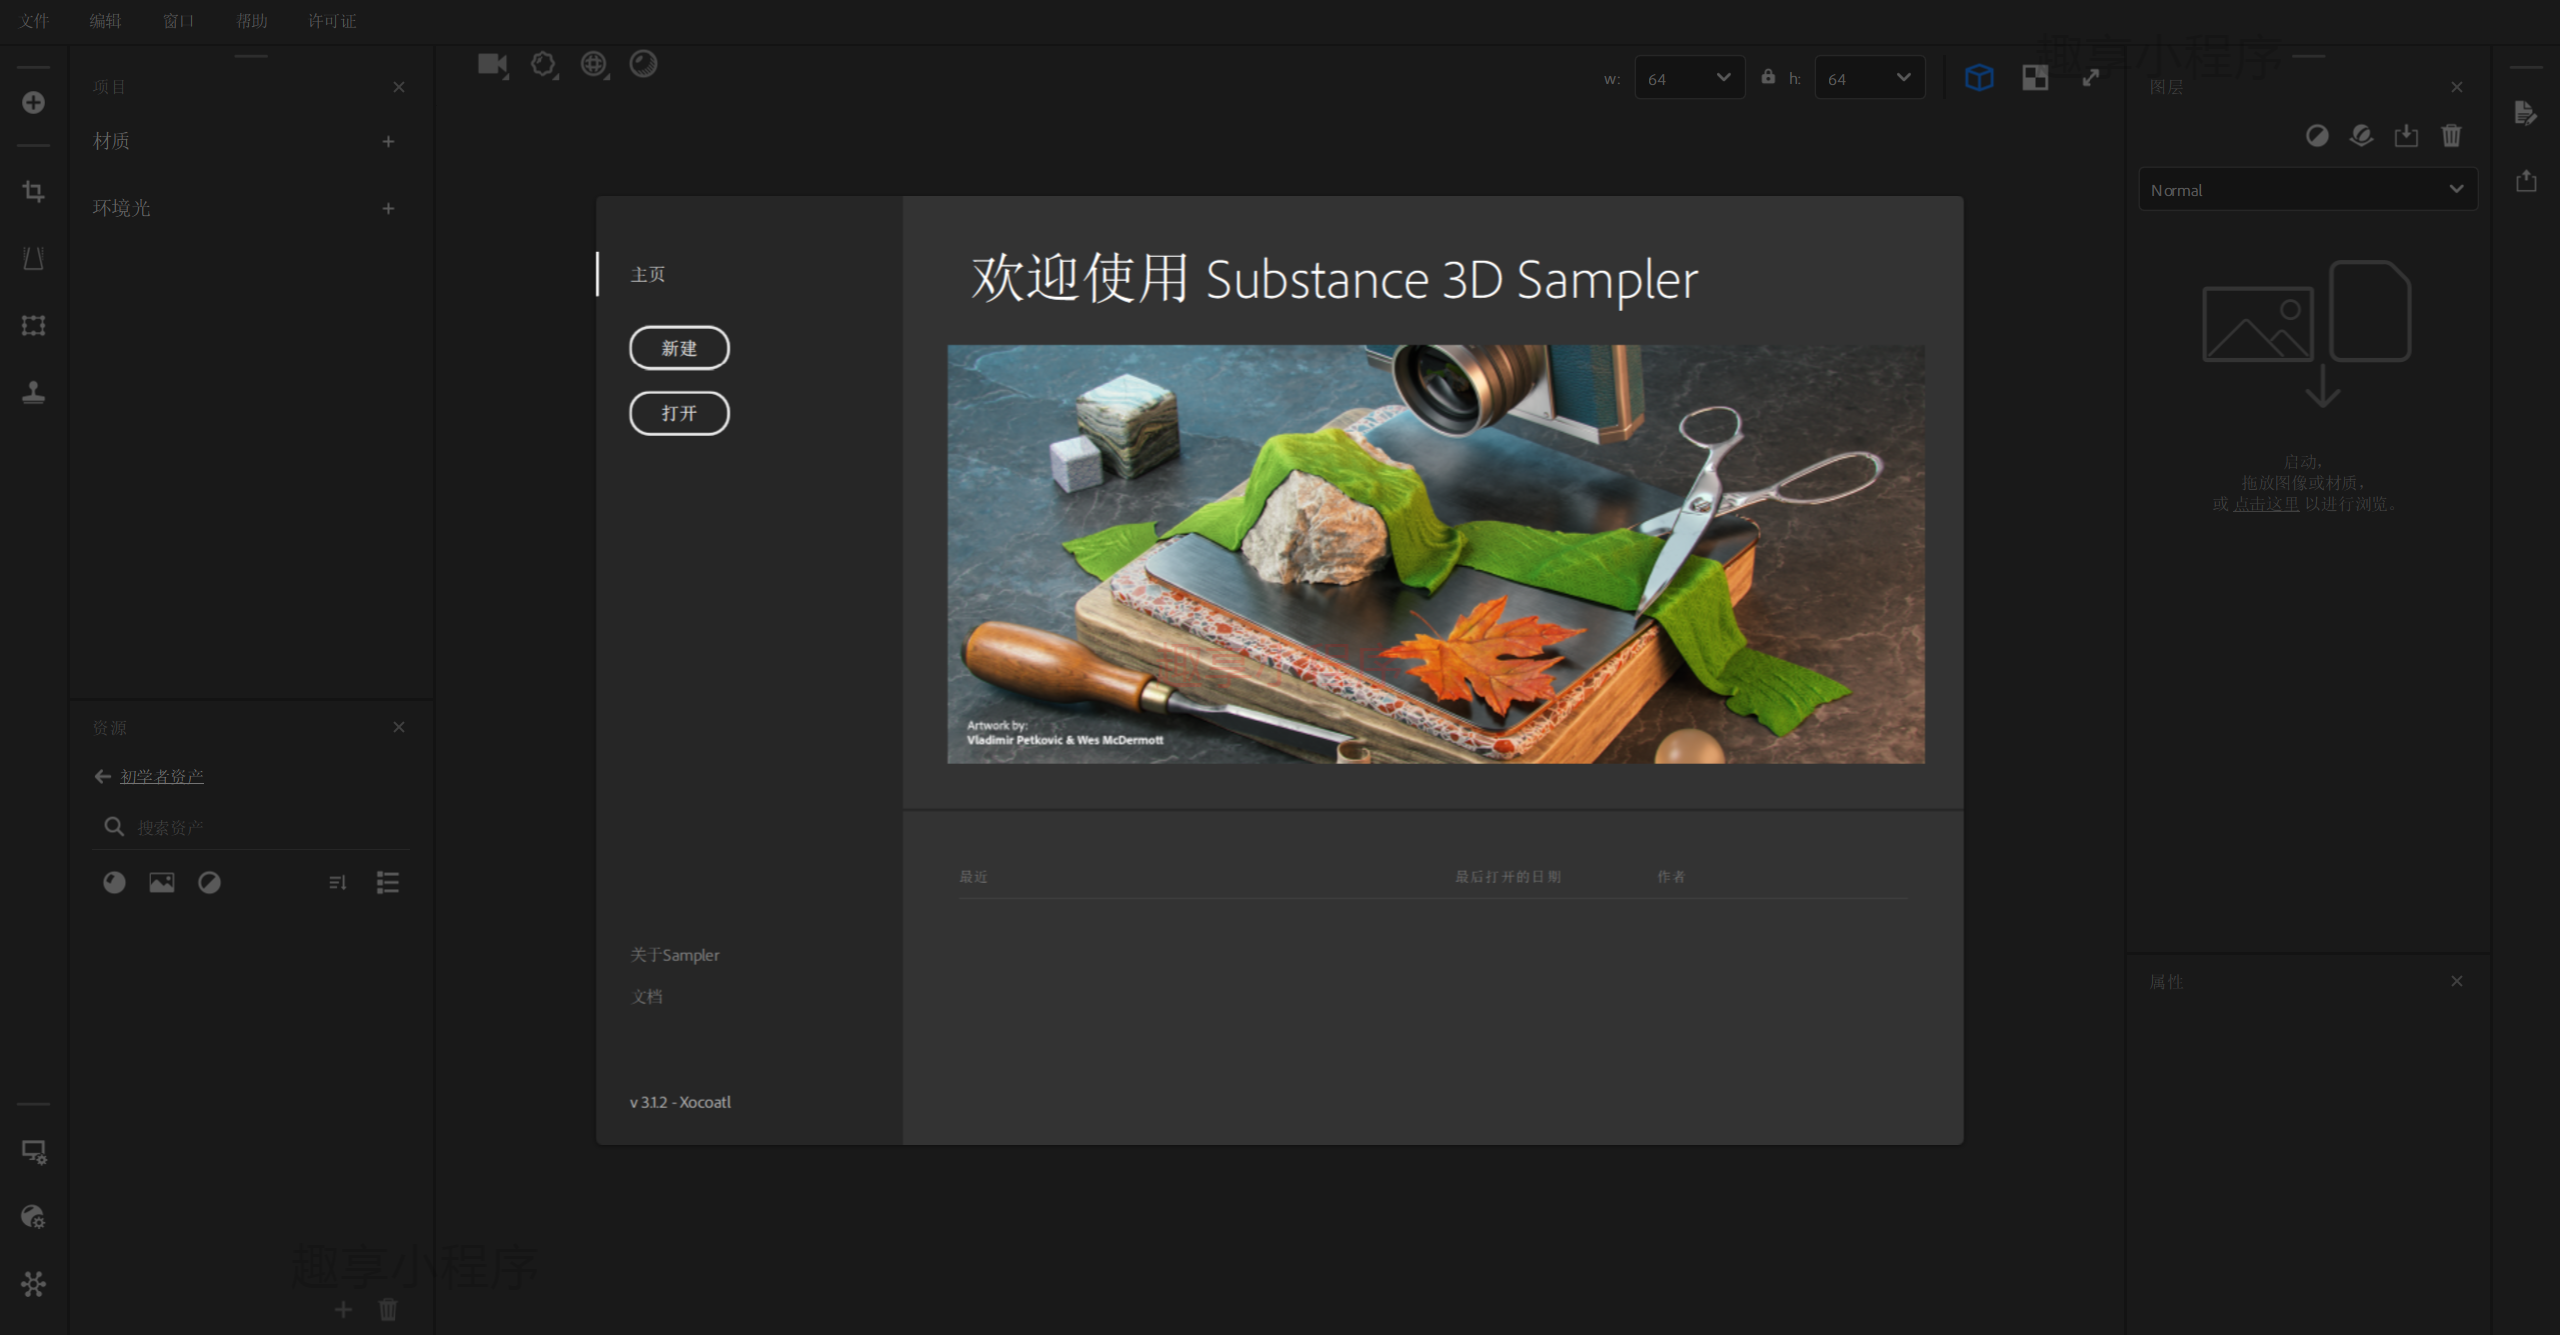
Task: Click the 最后打开的日期 column header
Action: 1508,876
